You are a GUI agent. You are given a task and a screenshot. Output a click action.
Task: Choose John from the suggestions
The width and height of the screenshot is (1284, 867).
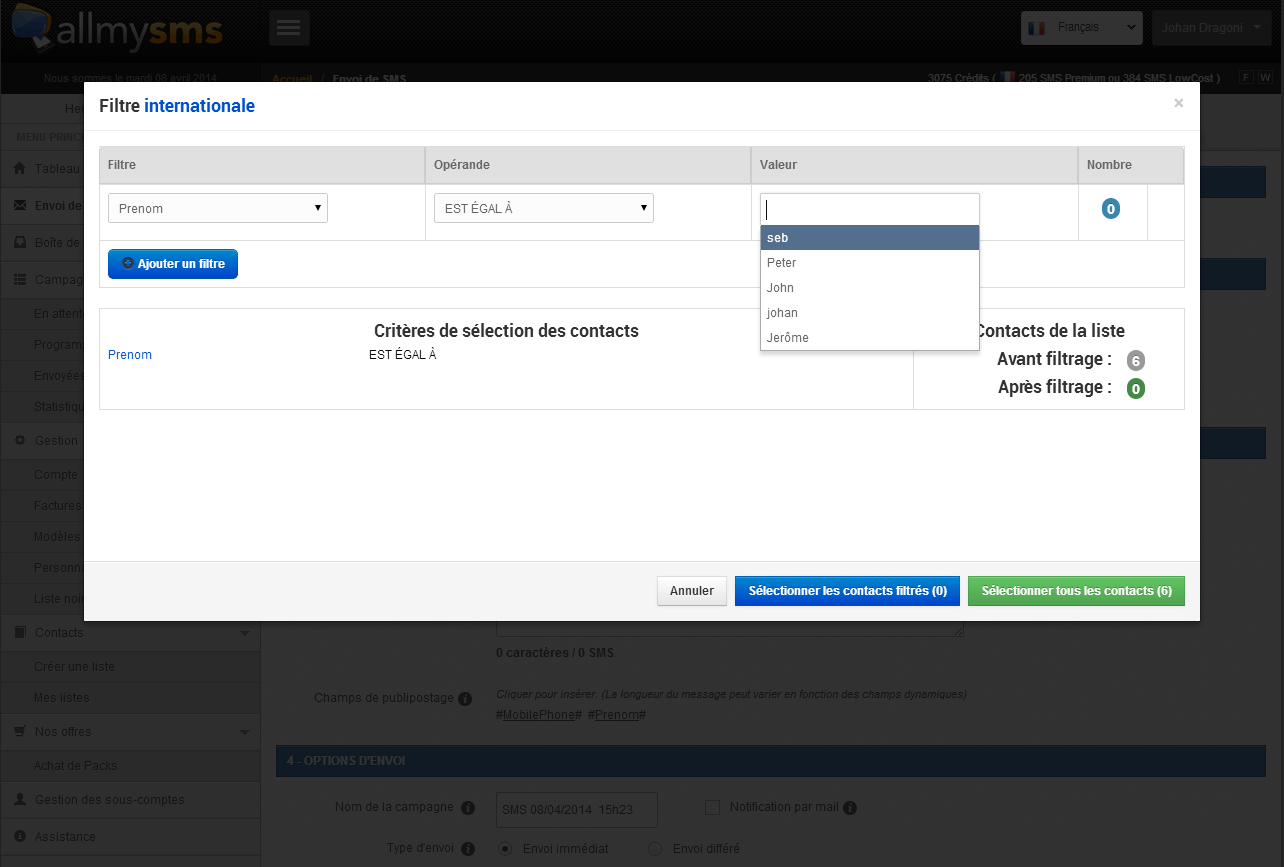point(870,288)
